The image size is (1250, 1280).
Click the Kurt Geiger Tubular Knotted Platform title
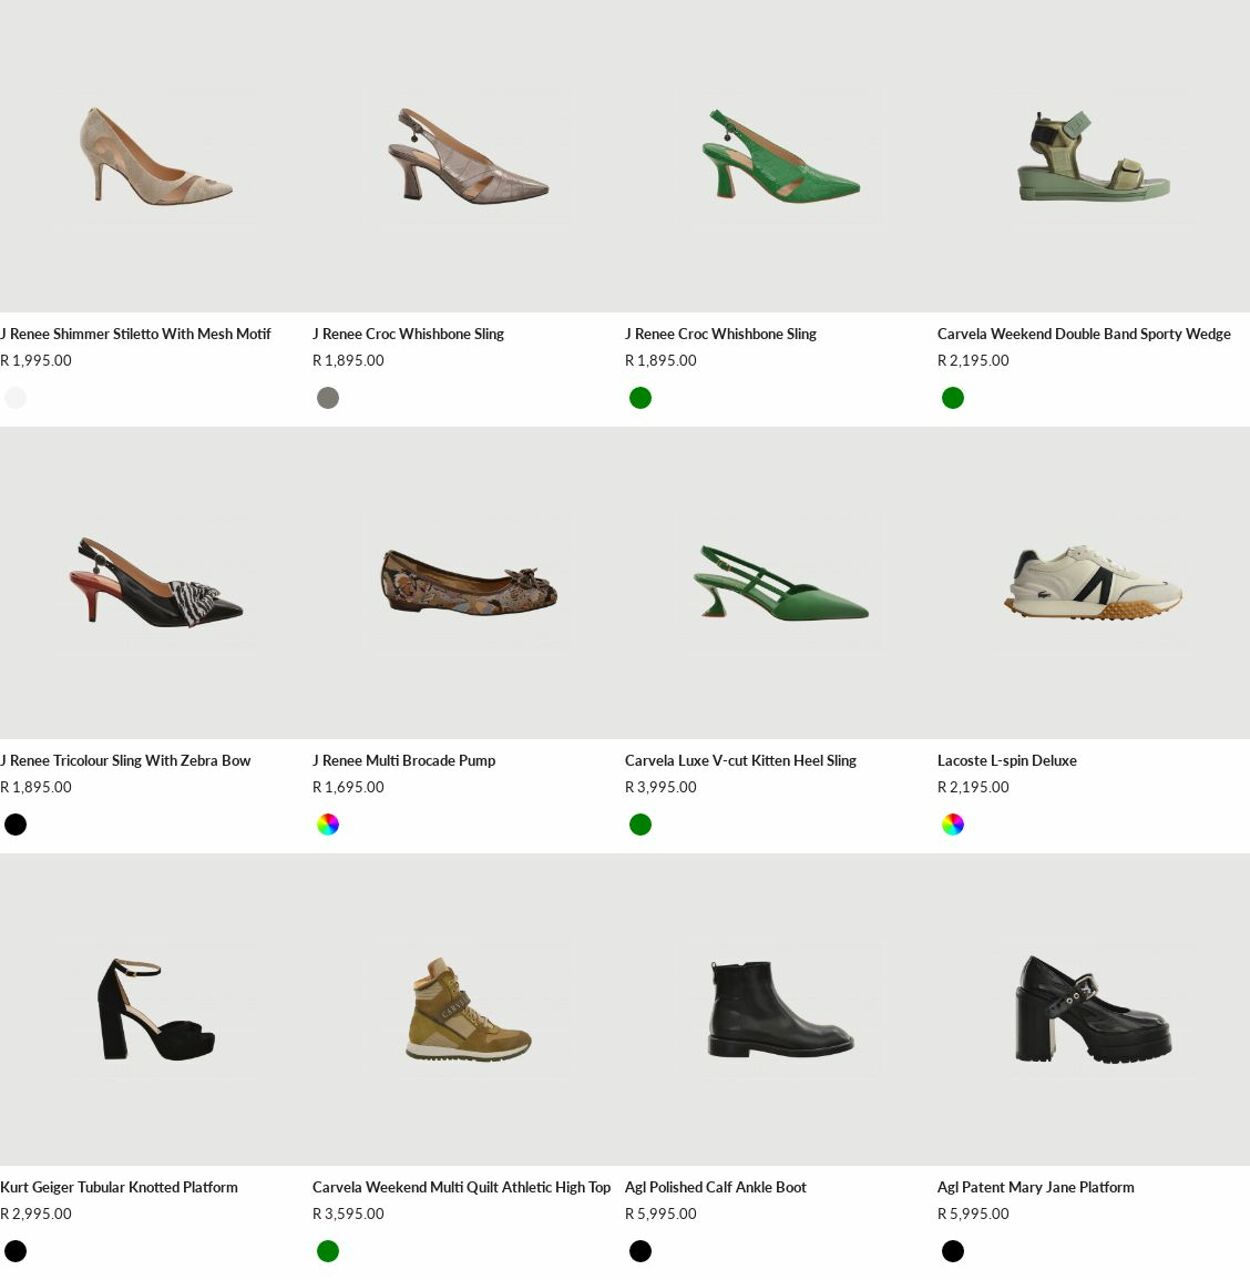[119, 1187]
